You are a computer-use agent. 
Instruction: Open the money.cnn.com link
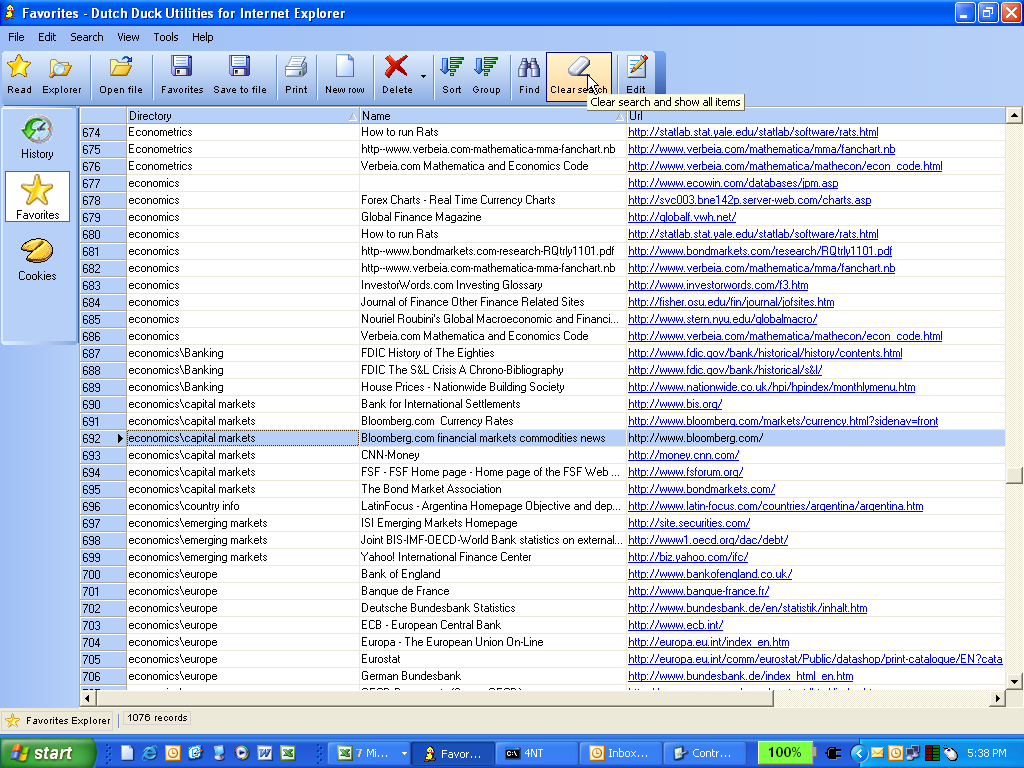[x=683, y=455]
